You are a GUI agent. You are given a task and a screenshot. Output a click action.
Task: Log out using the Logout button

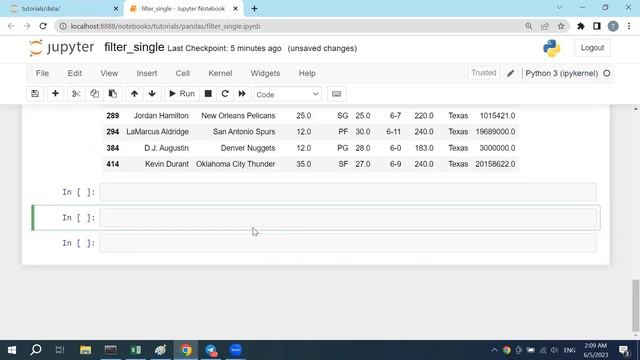click(x=592, y=48)
